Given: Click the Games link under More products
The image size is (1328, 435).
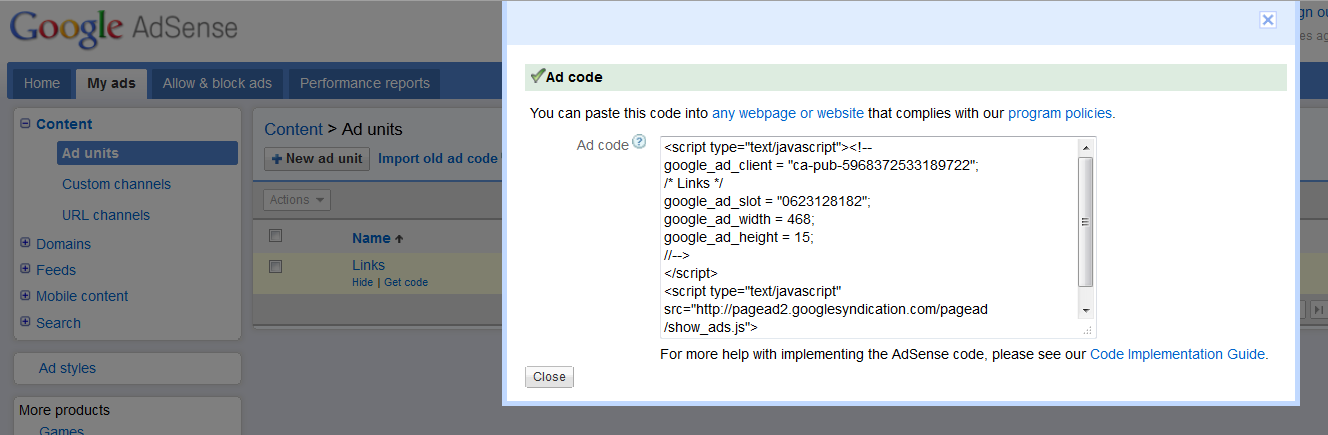Looking at the screenshot, I should [60, 430].
